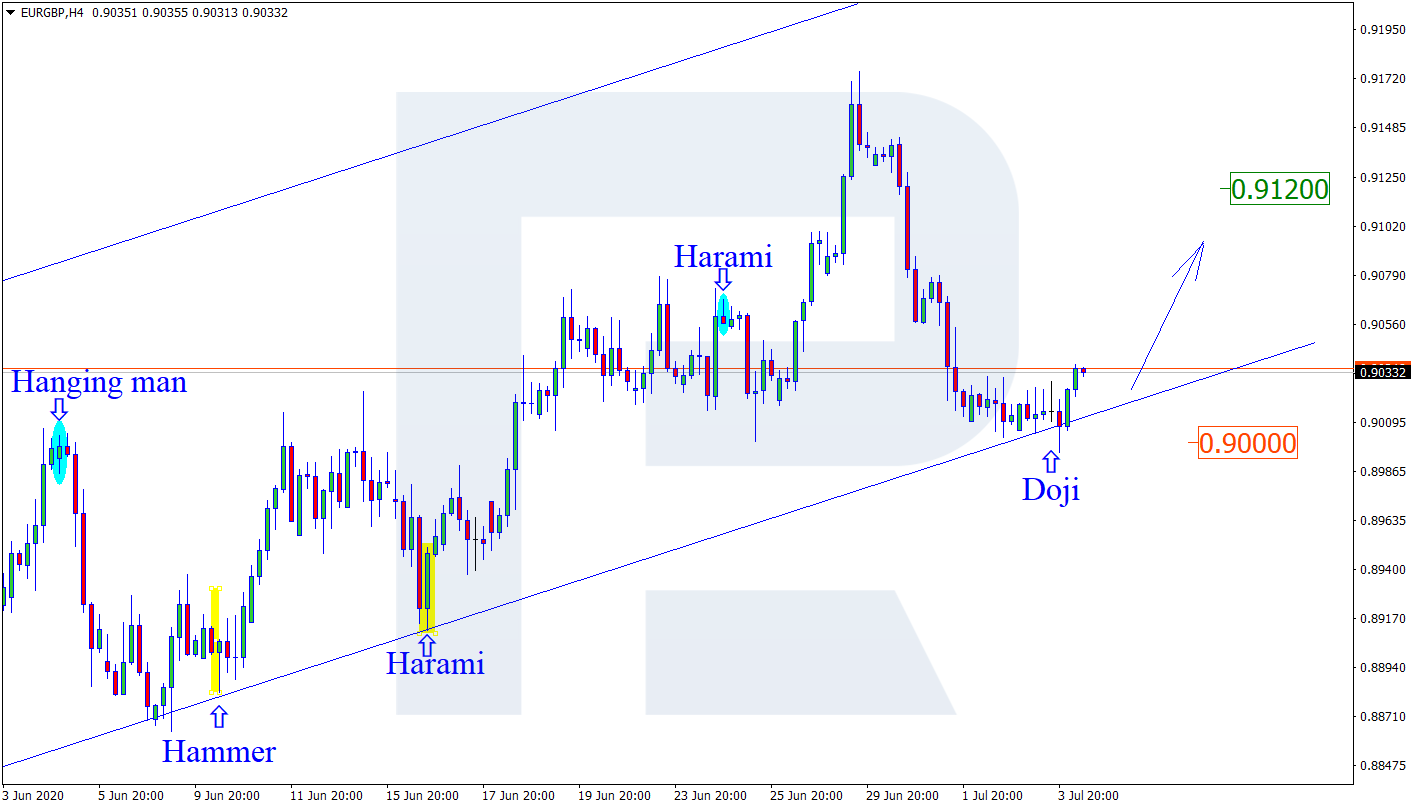1417x808 pixels.
Task: Click the header value 0.90355
Action: [165, 13]
